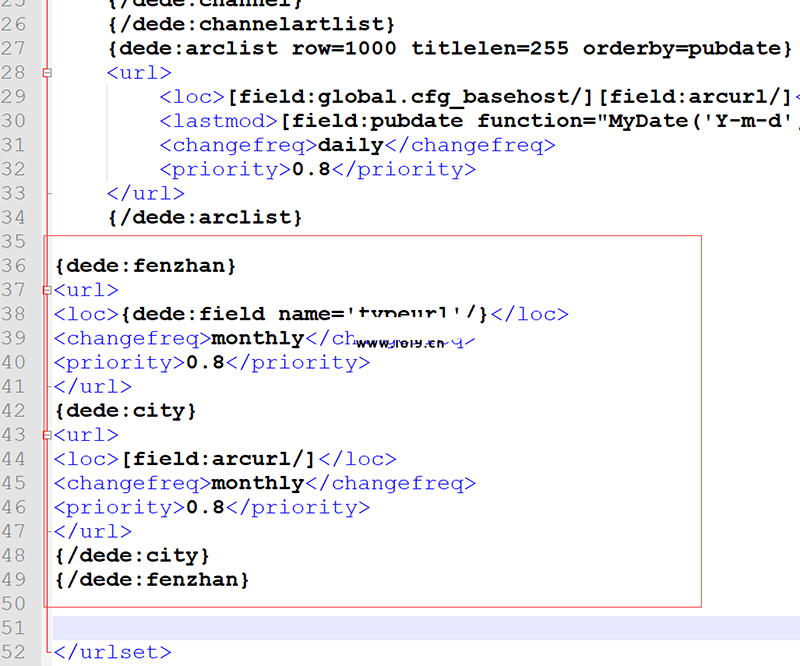Collapse the url fold marker on line 28
The height and width of the screenshot is (666, 800).
pos(46,73)
